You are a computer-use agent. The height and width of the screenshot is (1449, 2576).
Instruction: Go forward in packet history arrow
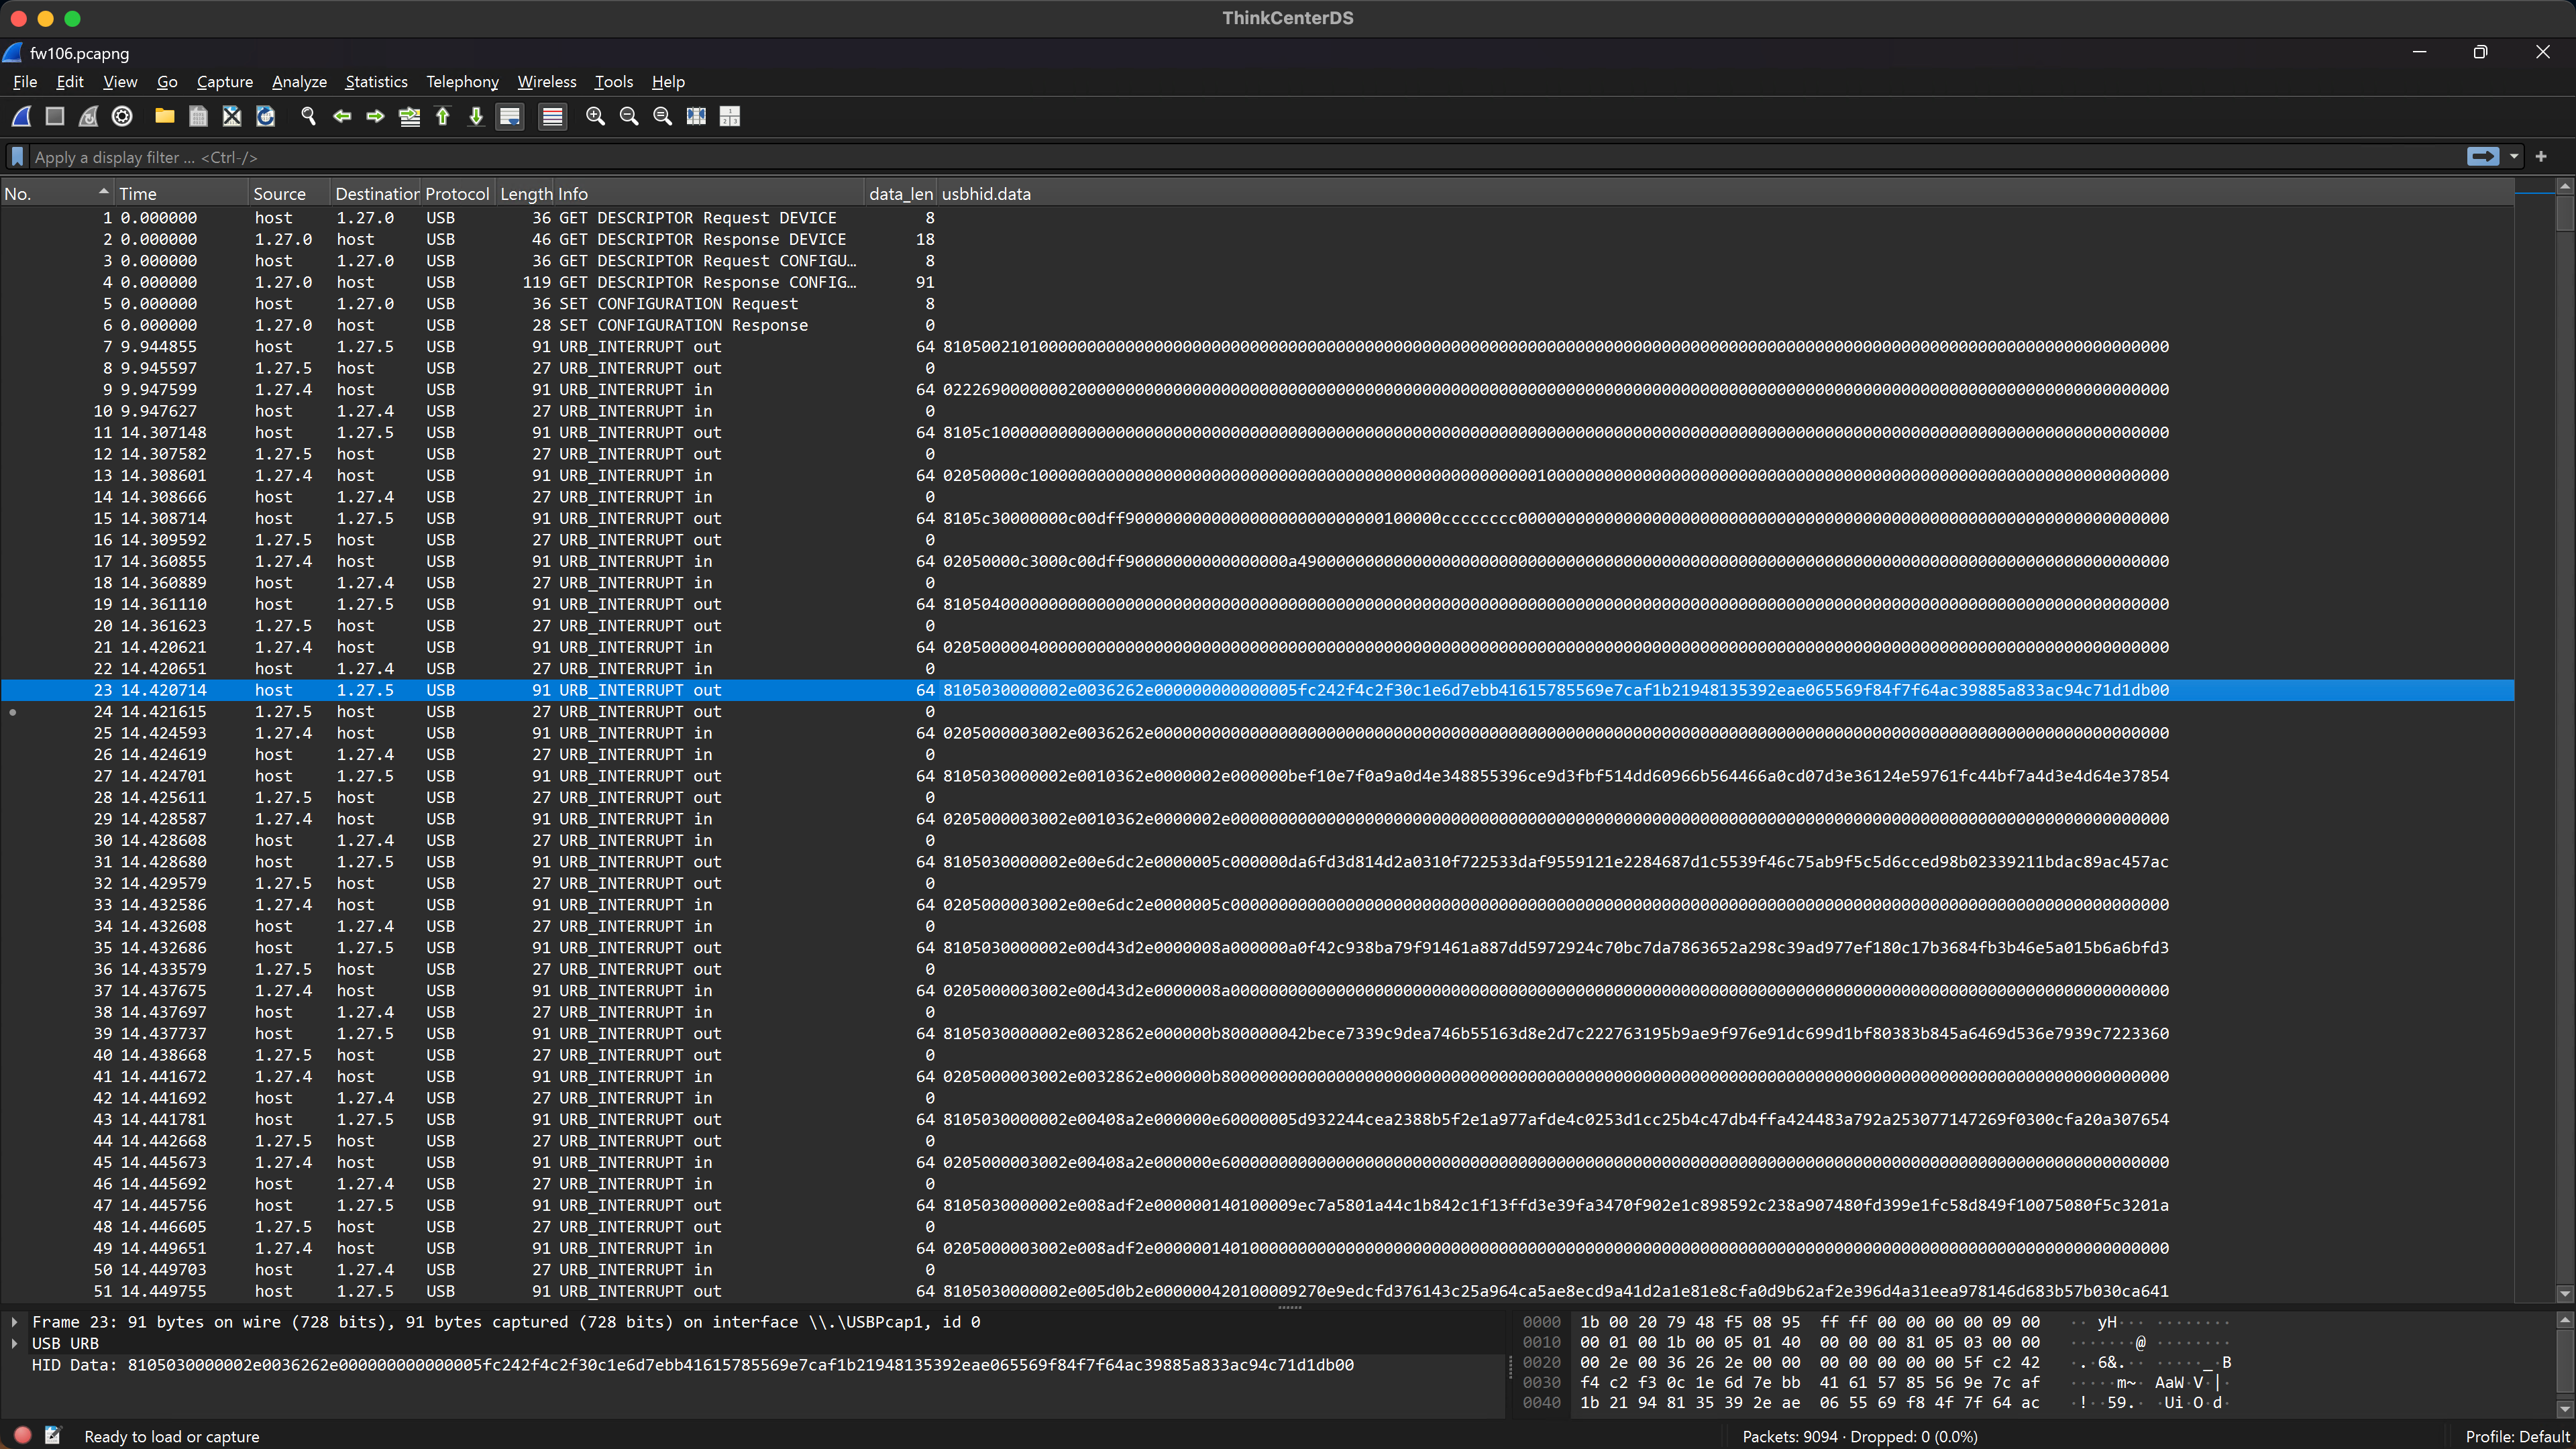coord(375,117)
